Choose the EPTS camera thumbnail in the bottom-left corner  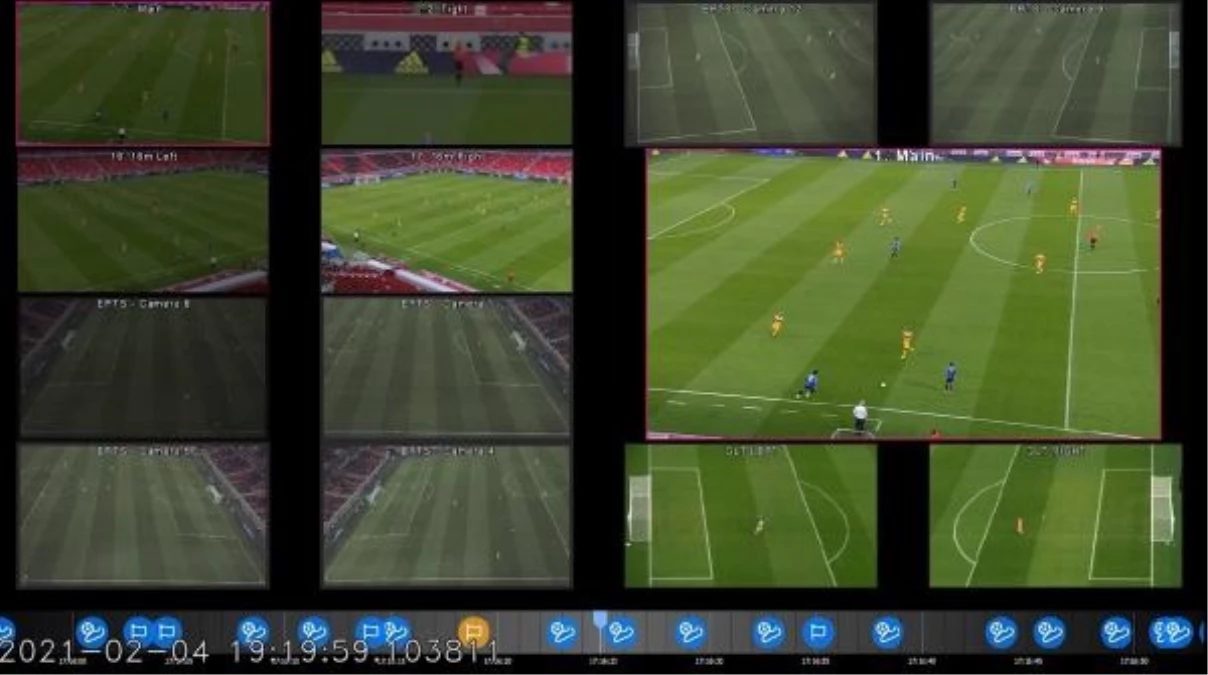[x=143, y=516]
